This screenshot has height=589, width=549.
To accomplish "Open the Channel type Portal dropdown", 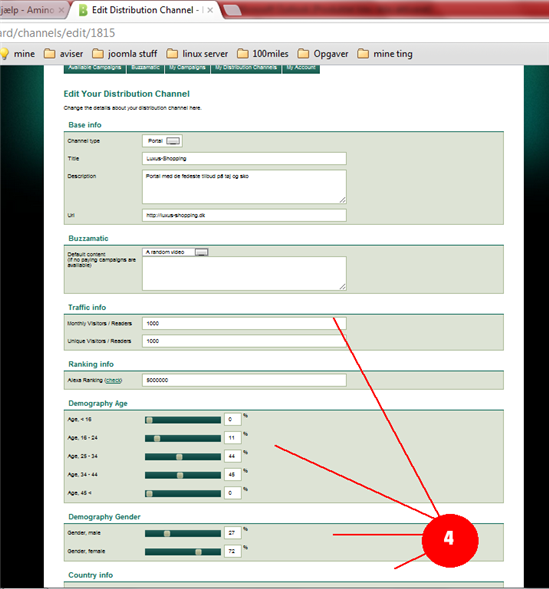I will click(163, 141).
